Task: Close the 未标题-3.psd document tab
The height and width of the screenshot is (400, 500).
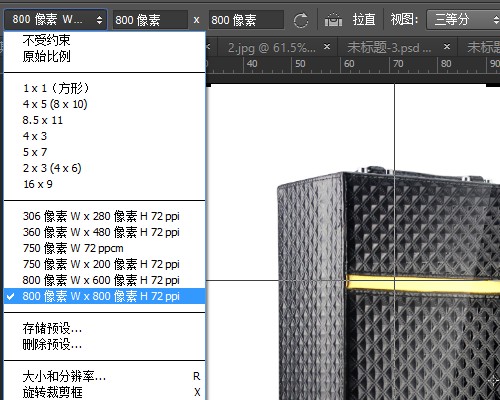Action: 447,47
